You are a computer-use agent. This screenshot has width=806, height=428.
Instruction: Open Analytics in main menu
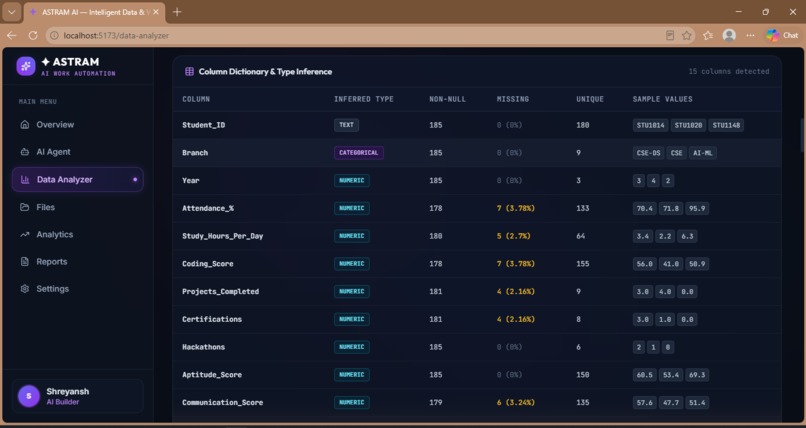[x=78, y=234]
